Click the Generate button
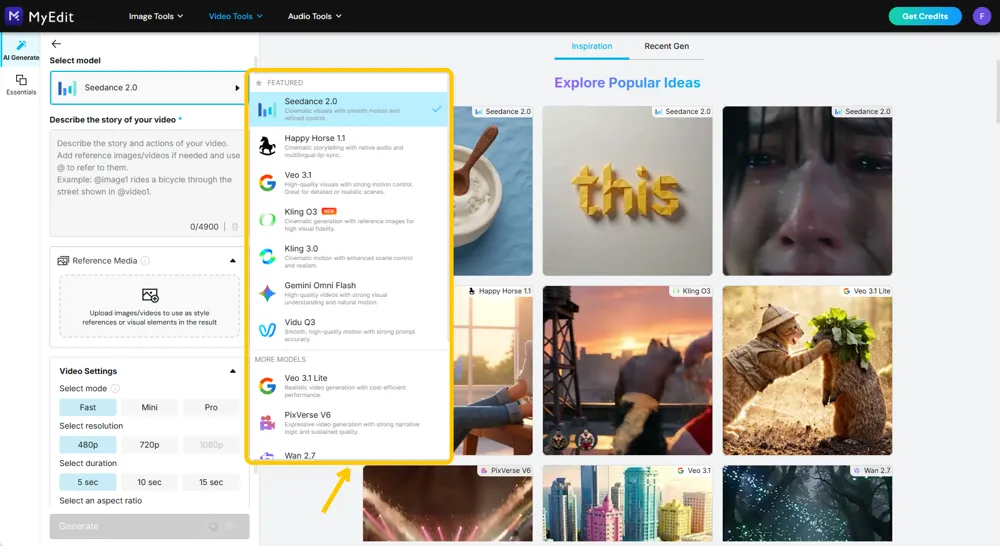 click(149, 526)
